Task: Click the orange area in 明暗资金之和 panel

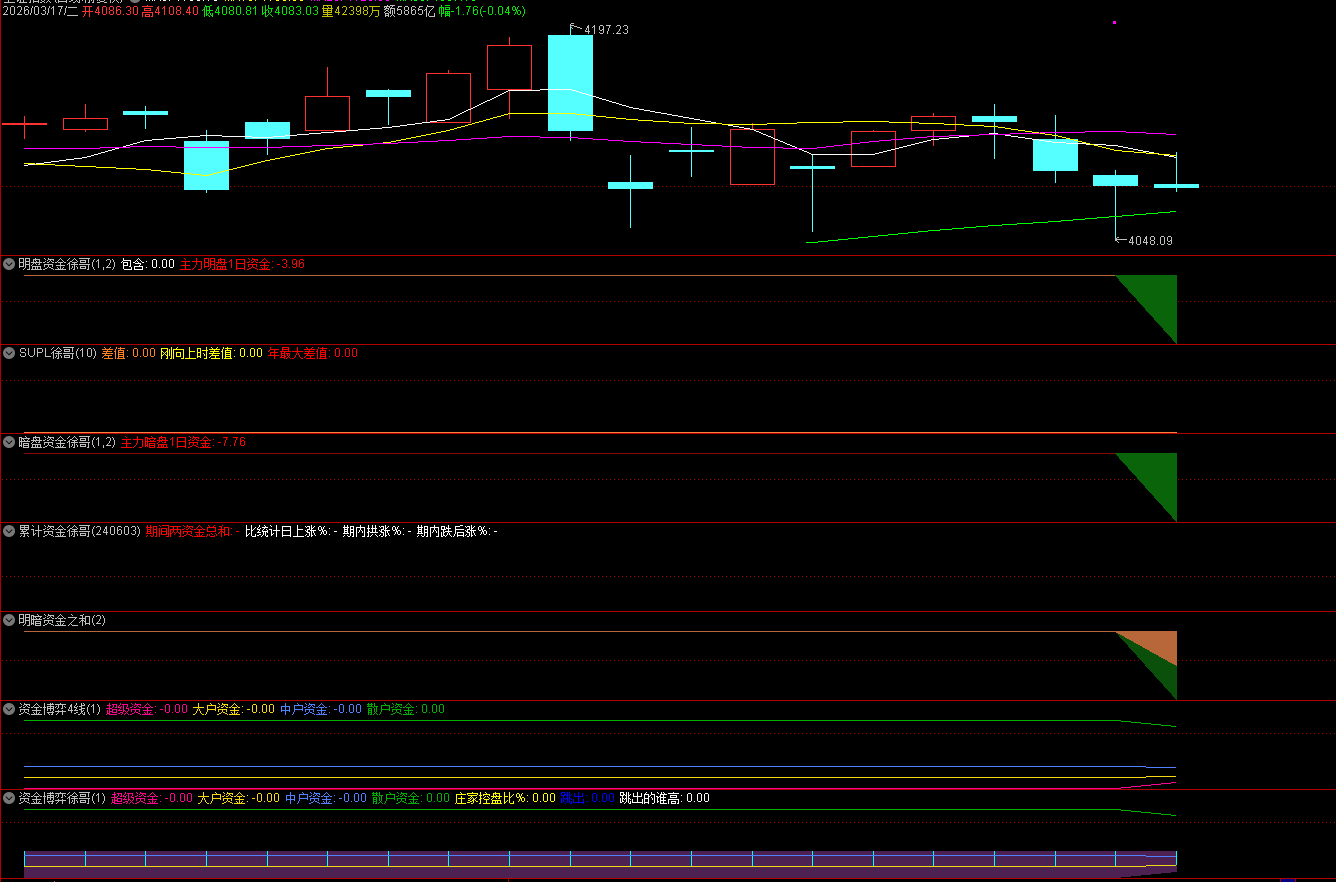Action: pyautogui.click(x=1160, y=645)
